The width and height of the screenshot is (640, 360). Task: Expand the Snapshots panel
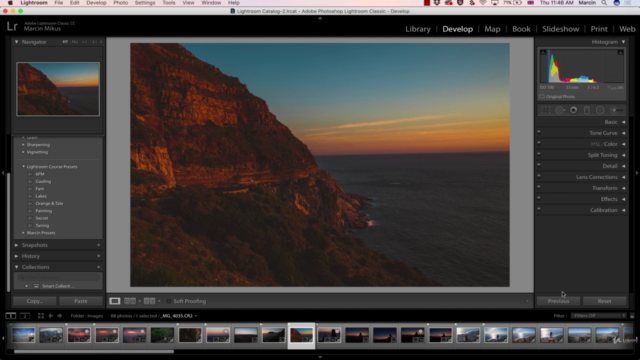pos(17,245)
